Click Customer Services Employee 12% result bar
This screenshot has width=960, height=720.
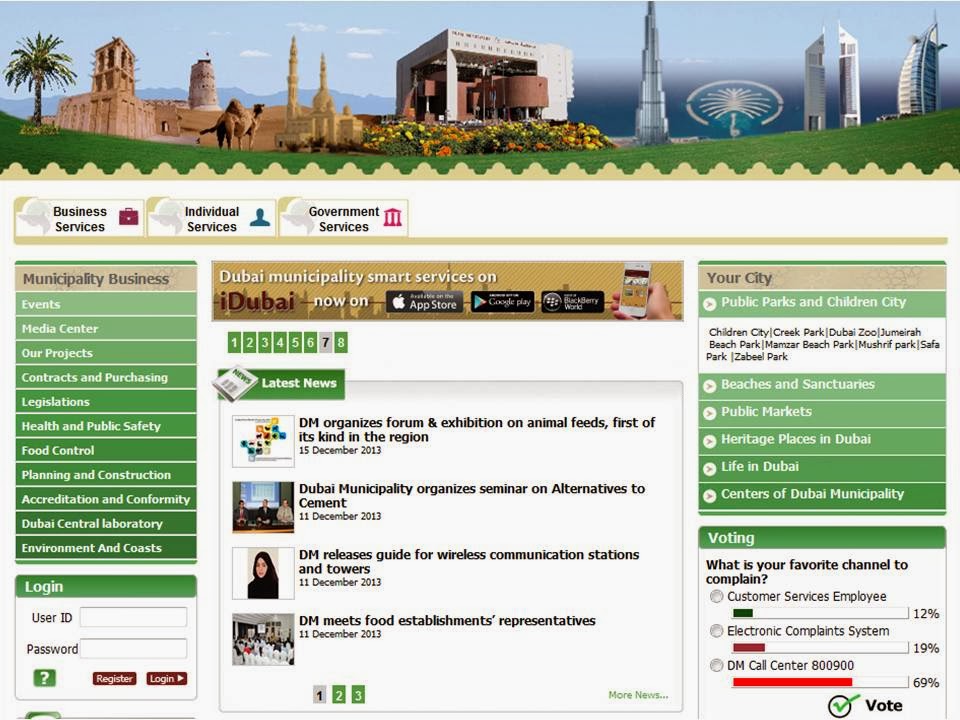pyautogui.click(x=820, y=613)
